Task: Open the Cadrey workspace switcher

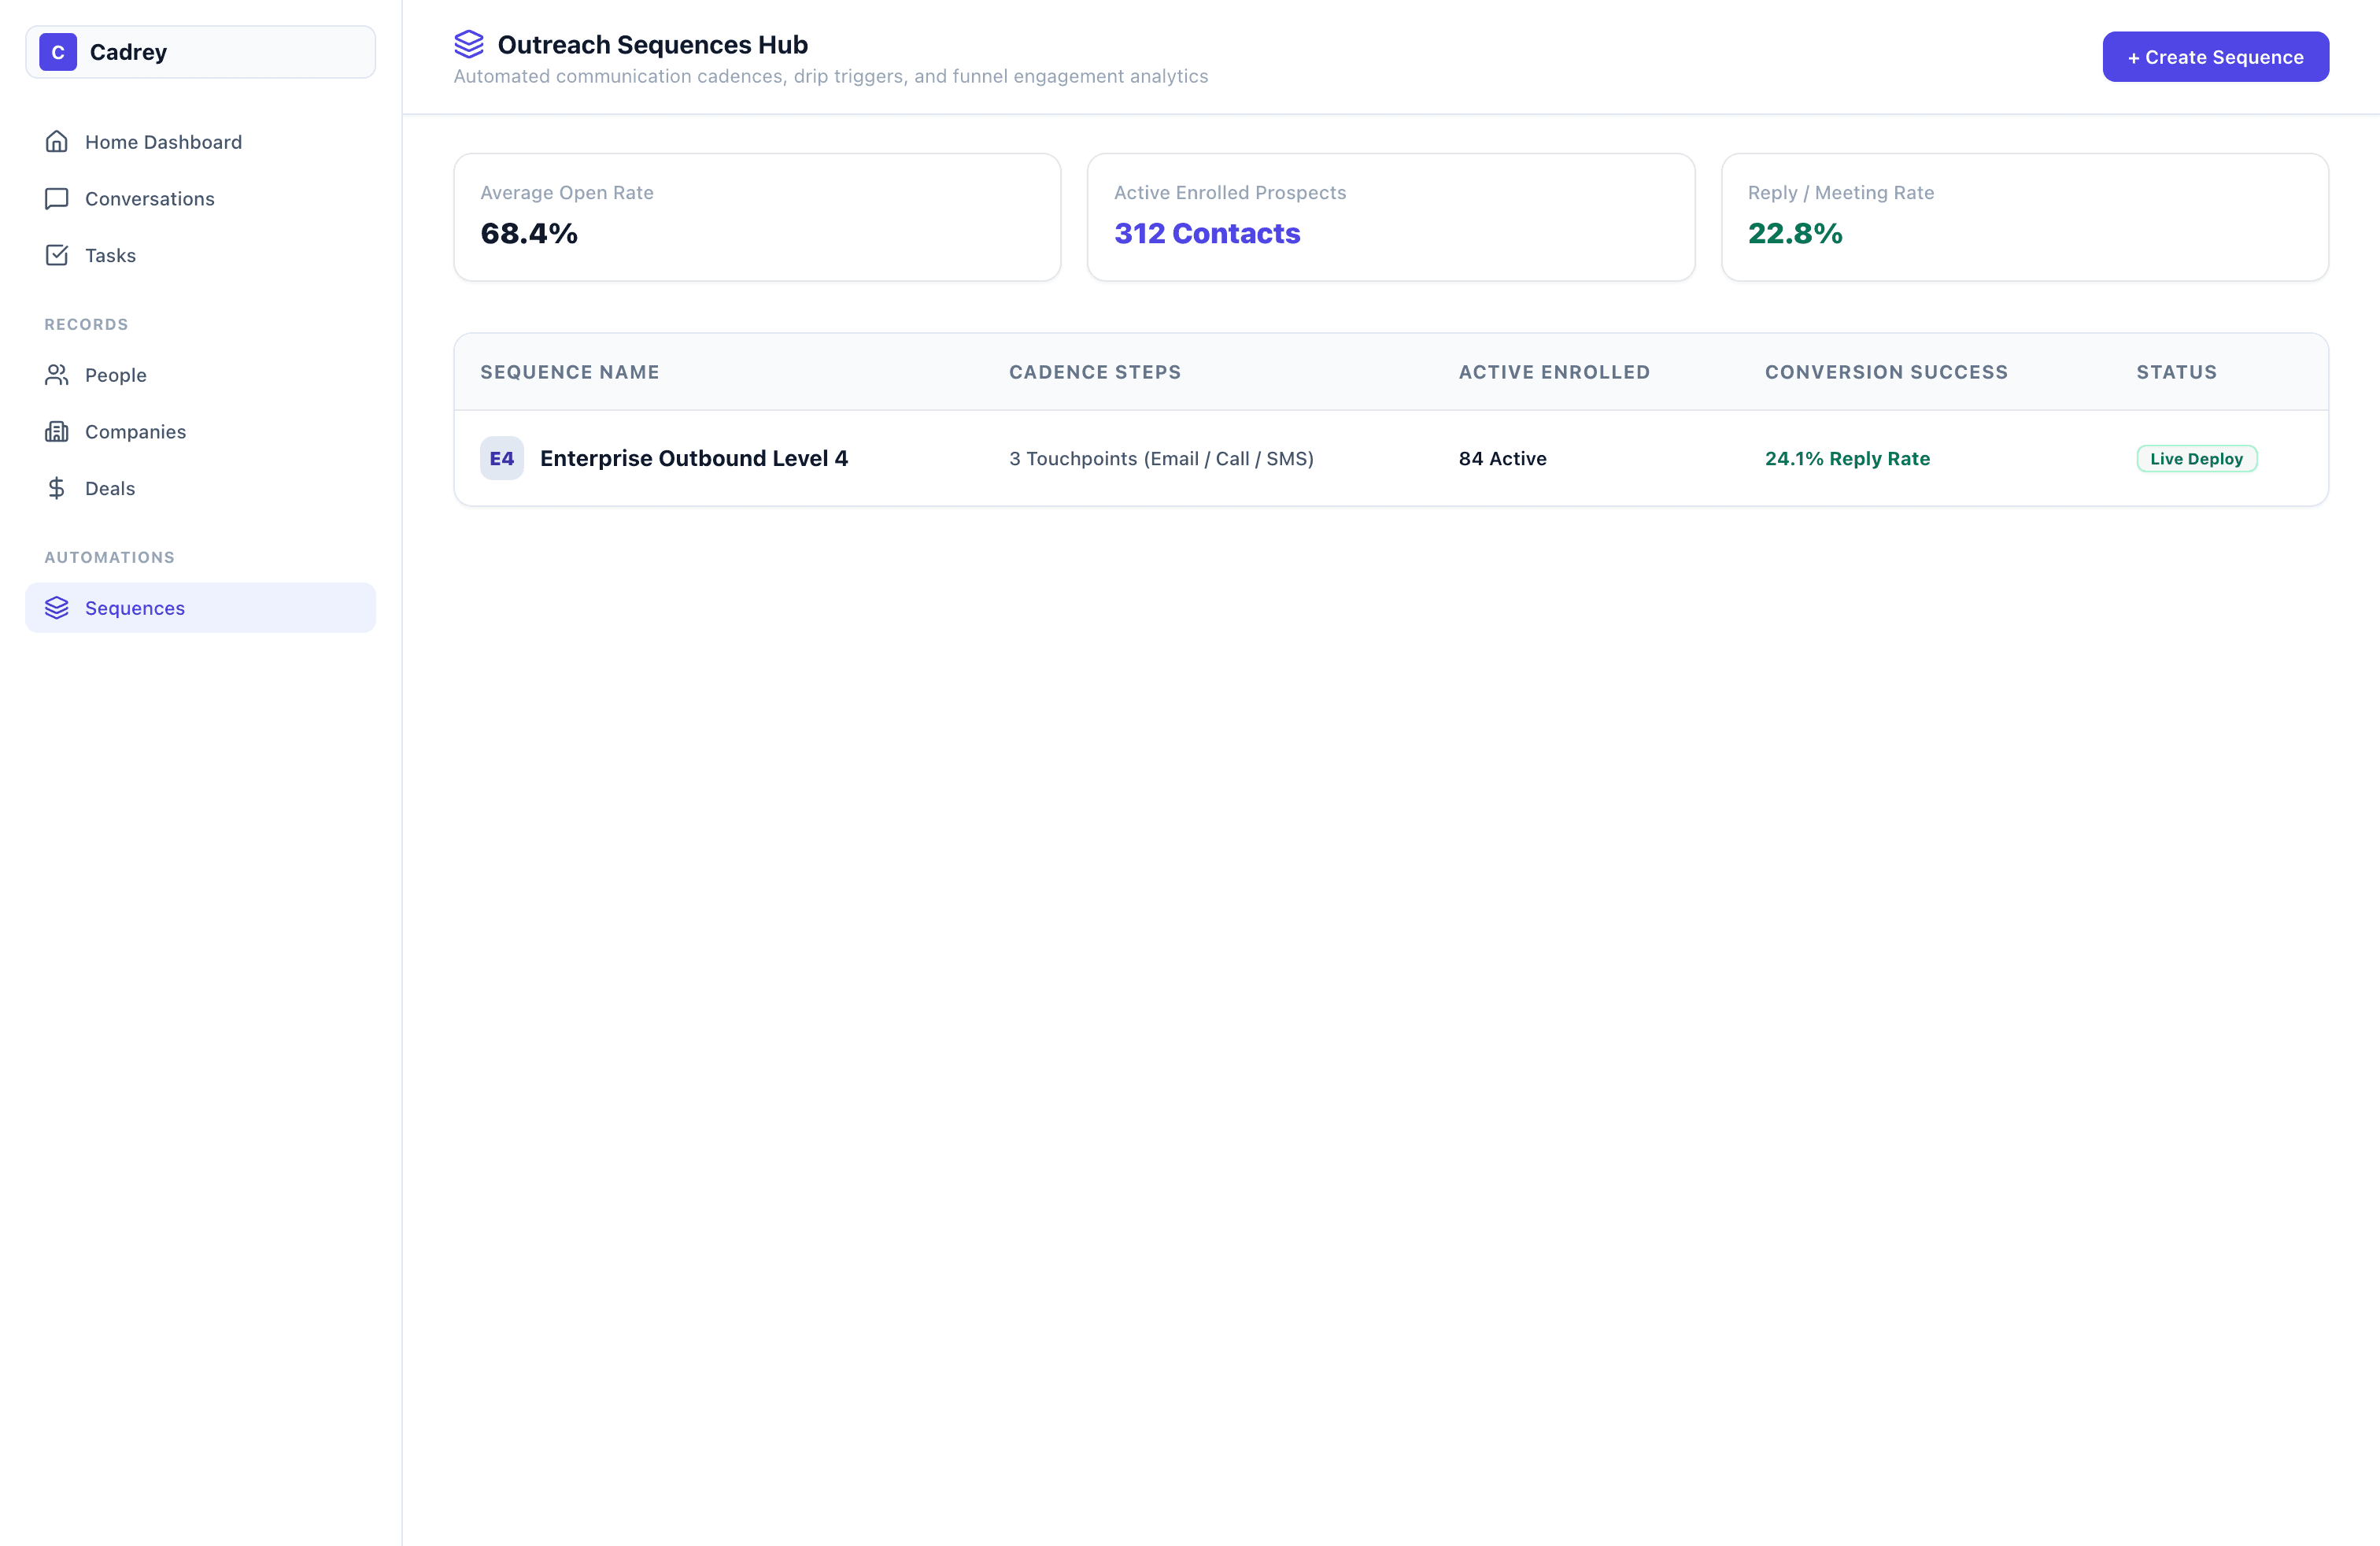Action: 200,52
